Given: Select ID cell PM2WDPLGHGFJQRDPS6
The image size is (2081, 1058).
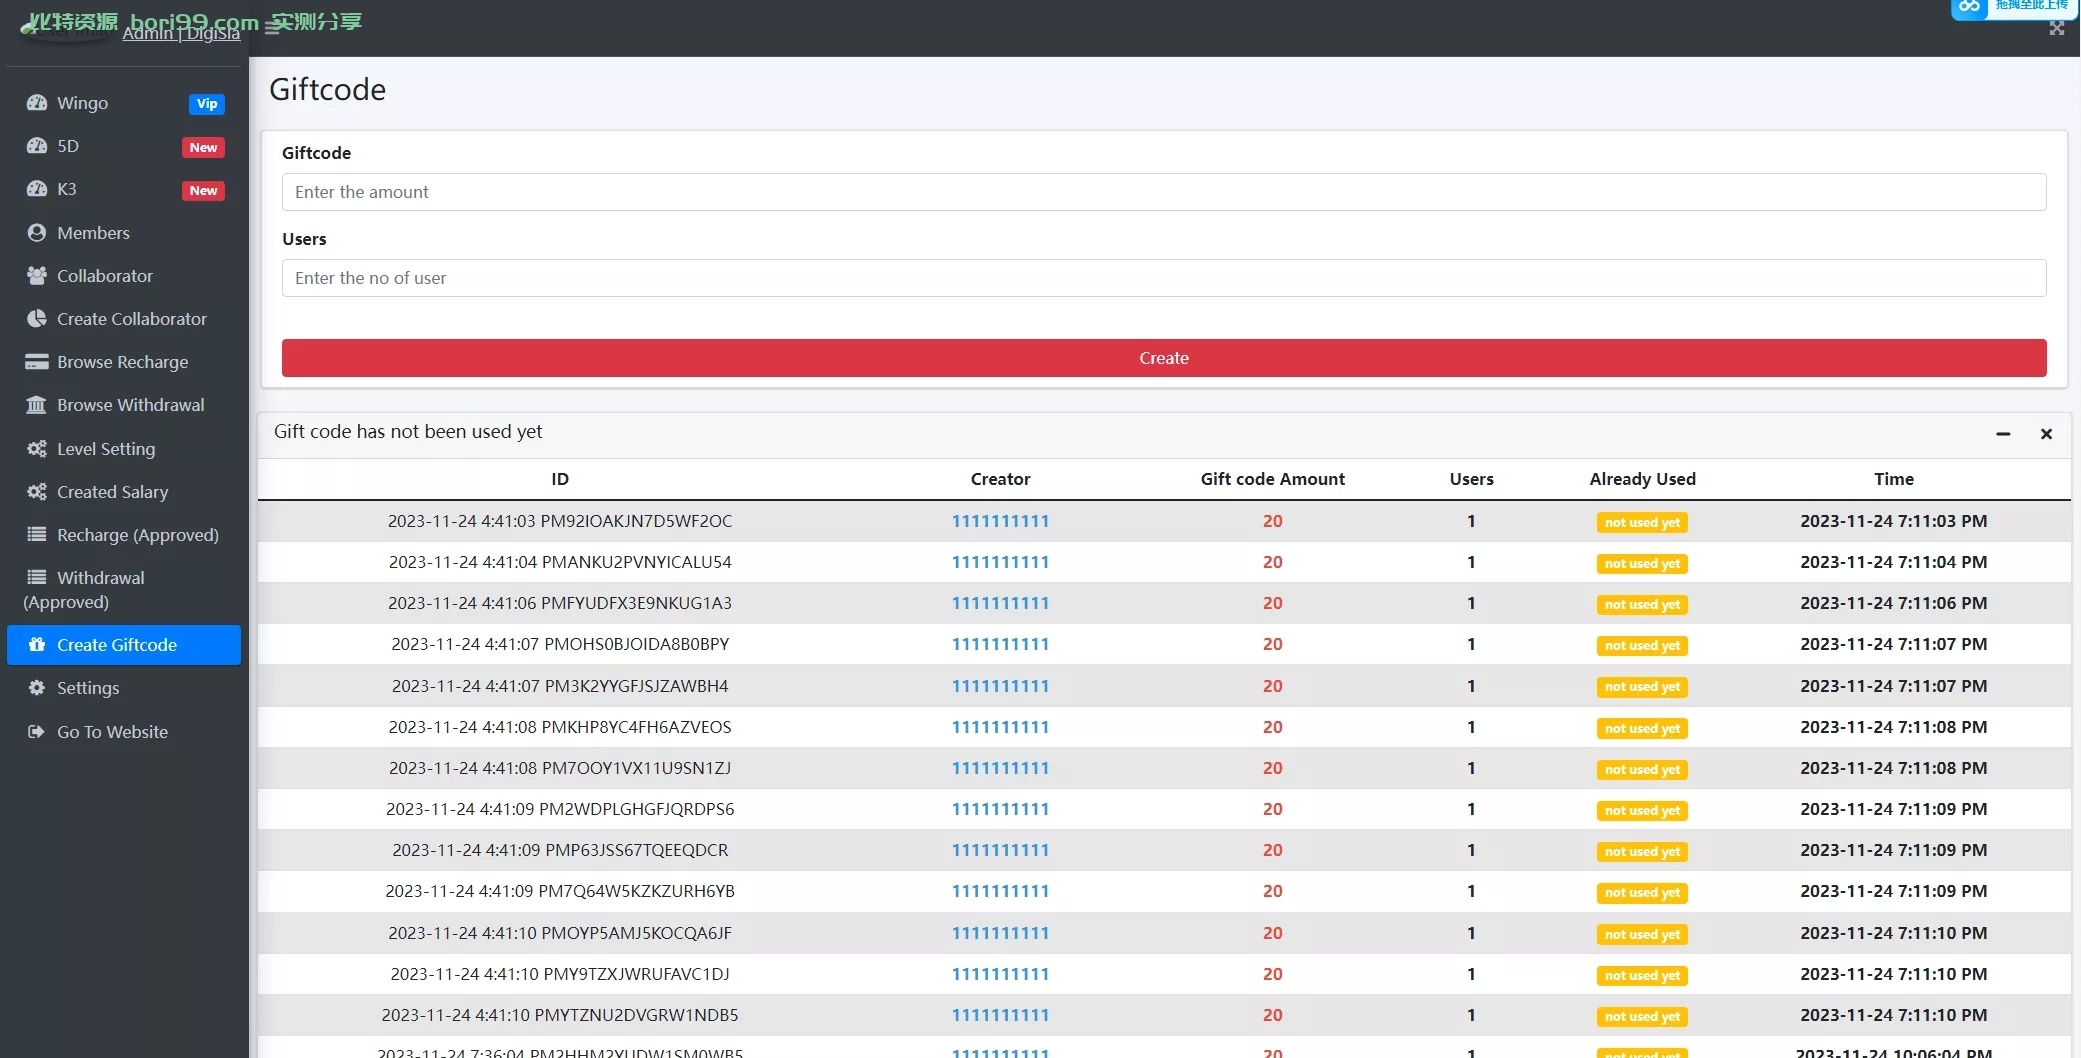Looking at the screenshot, I should [560, 809].
